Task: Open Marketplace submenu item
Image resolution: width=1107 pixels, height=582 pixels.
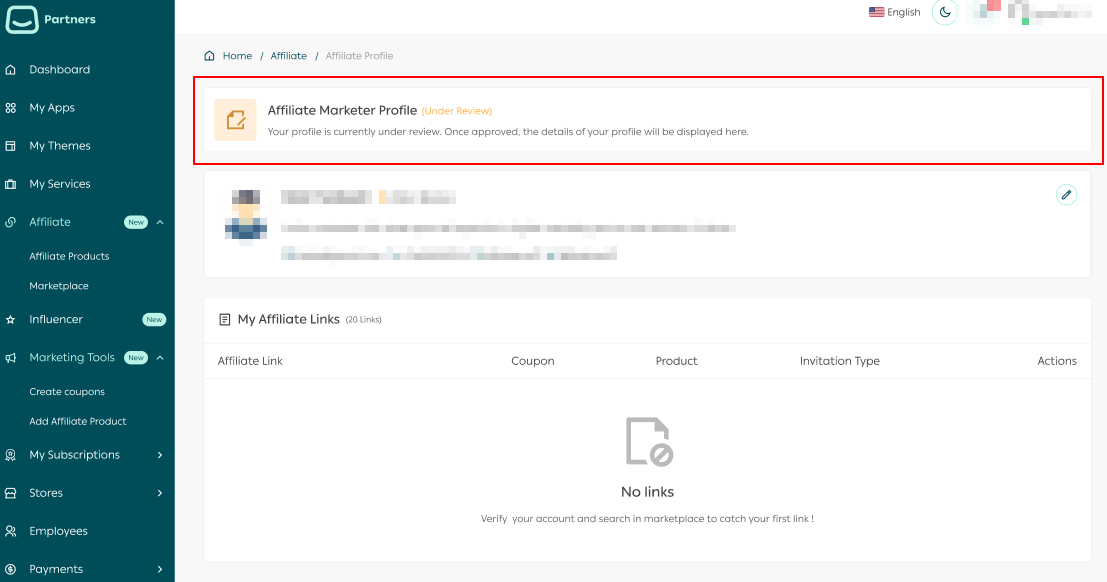Action: tap(59, 286)
